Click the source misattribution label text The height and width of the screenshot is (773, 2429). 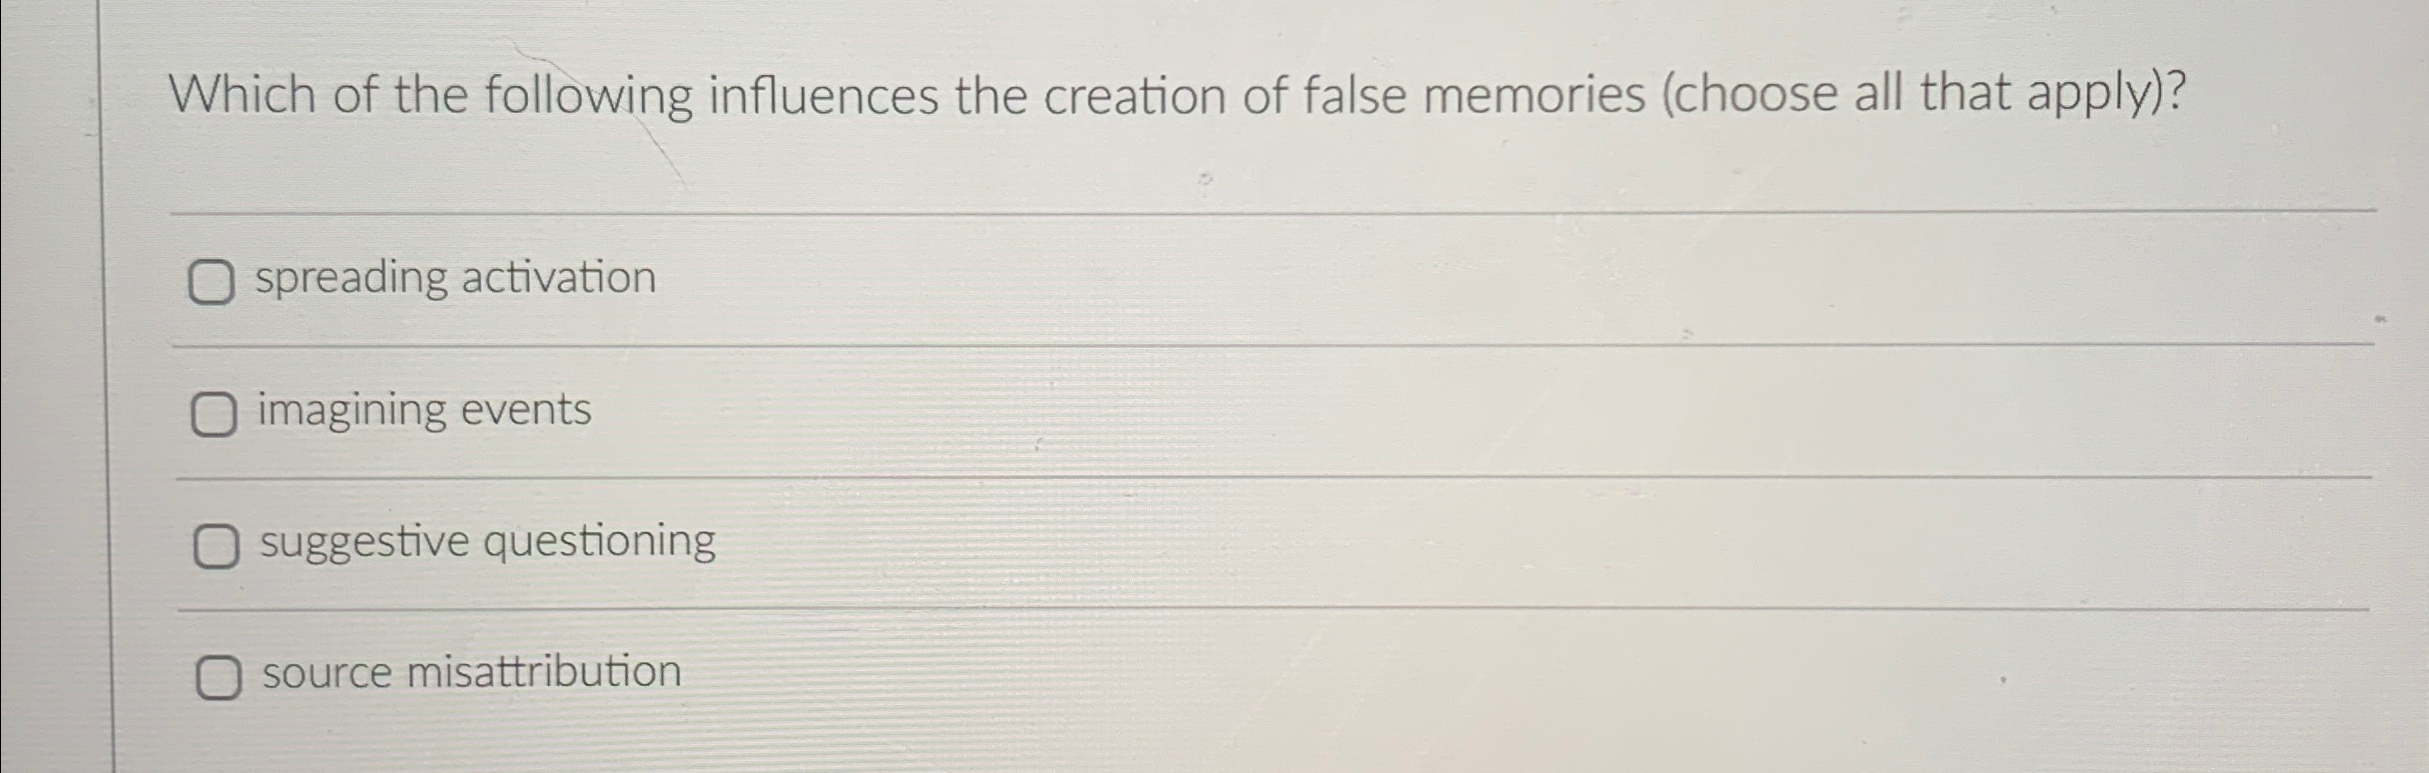tap(471, 673)
